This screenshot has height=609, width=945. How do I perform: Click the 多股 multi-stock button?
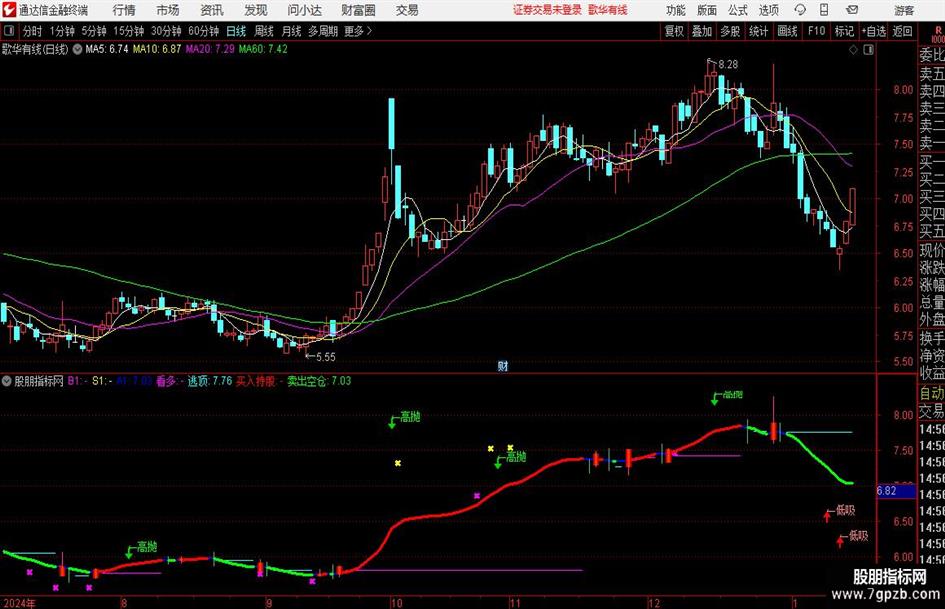730,31
